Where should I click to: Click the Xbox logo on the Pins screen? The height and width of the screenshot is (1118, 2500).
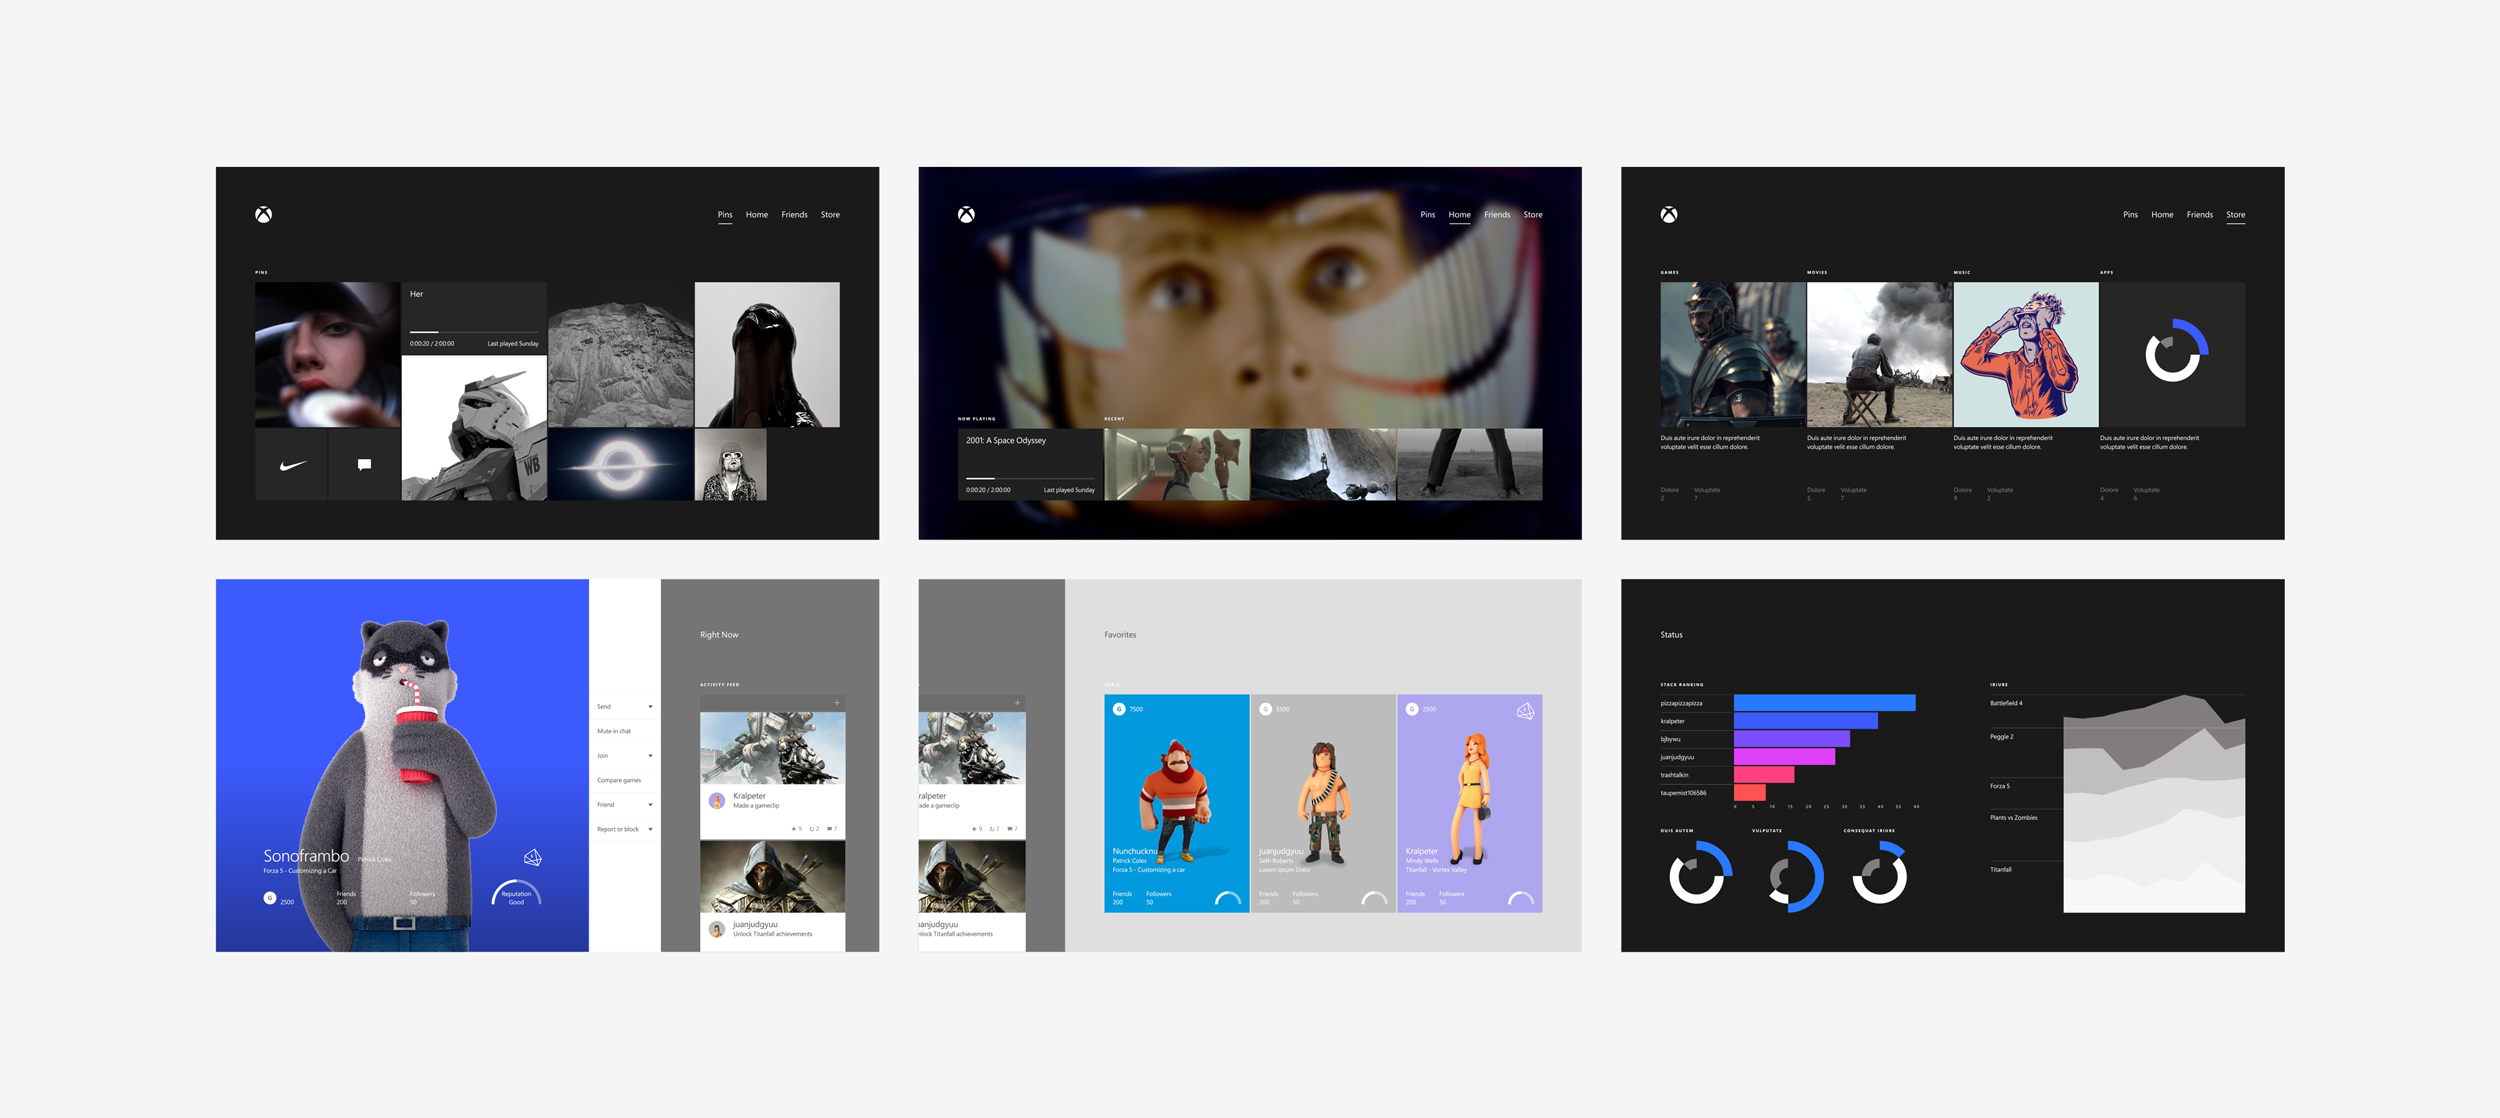(x=263, y=215)
